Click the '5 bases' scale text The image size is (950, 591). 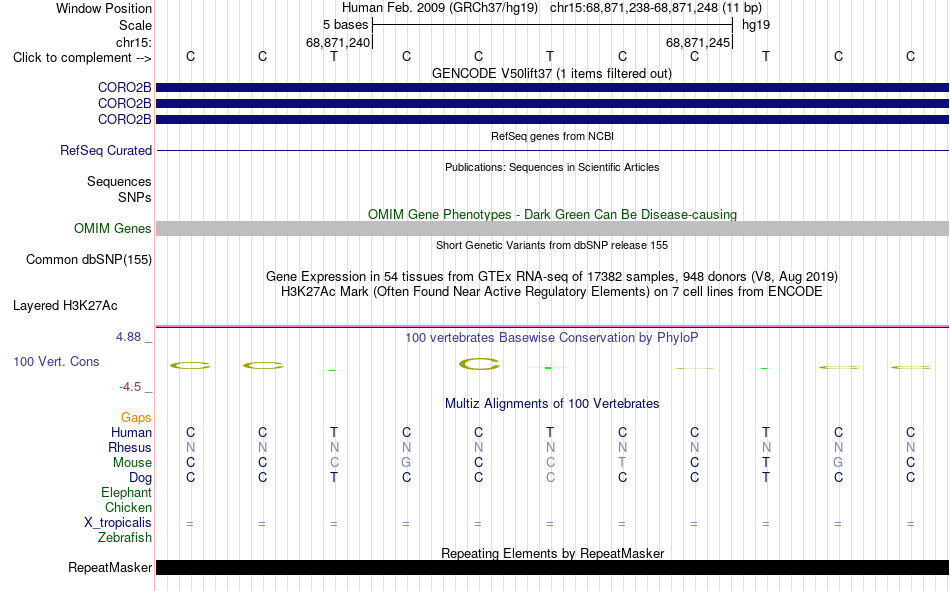[x=345, y=25]
